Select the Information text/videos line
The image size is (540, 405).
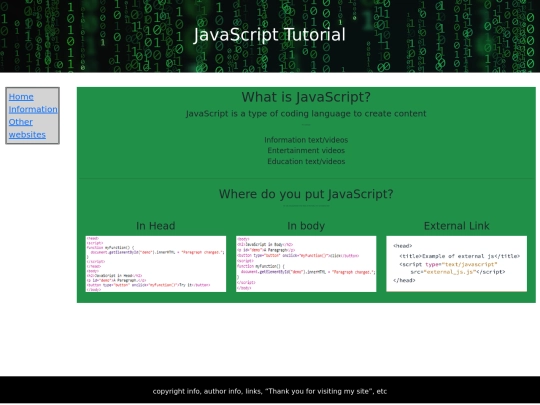pyautogui.click(x=306, y=140)
